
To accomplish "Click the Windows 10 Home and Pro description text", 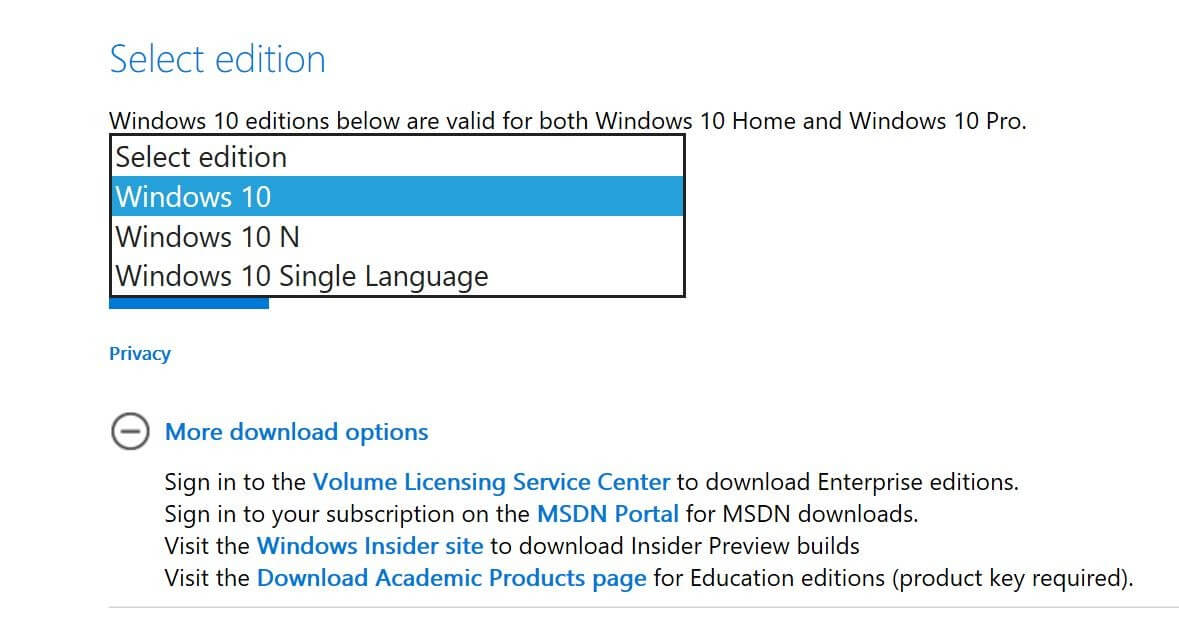I will pos(568,121).
